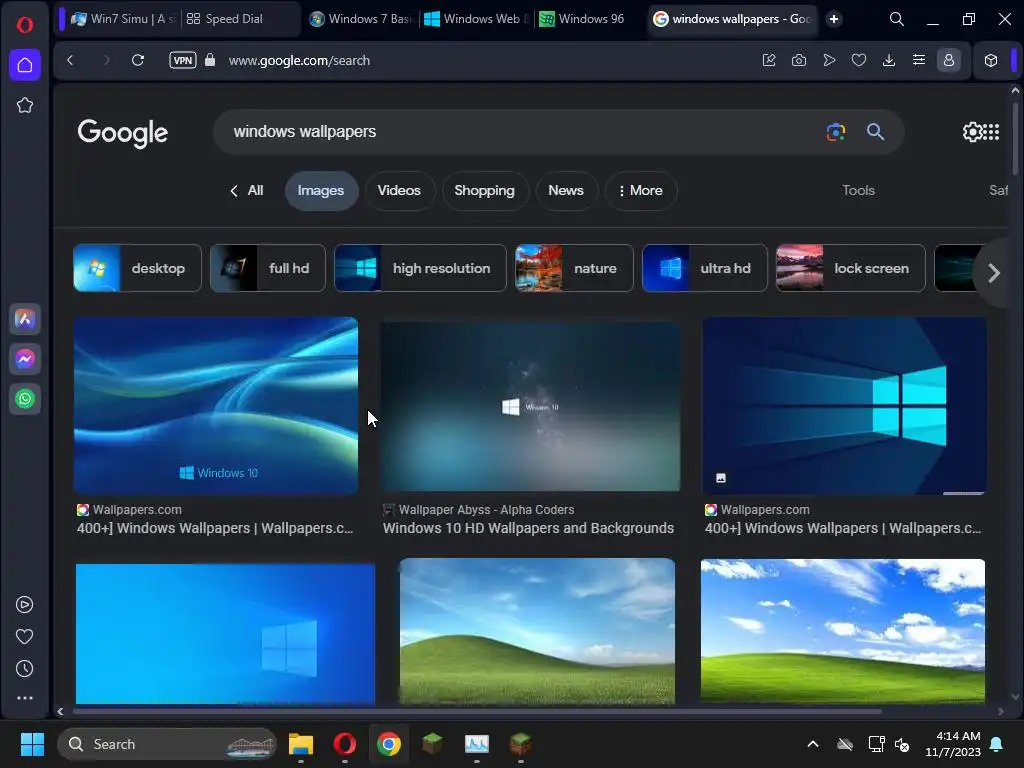Select the News filter chip
This screenshot has width=1024, height=768.
(x=566, y=191)
